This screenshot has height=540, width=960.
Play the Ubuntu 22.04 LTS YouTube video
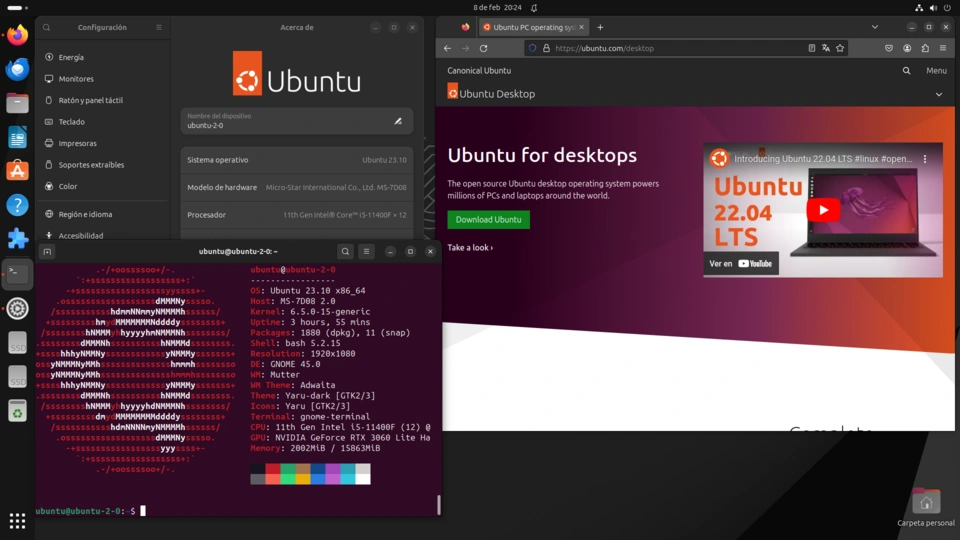point(823,210)
